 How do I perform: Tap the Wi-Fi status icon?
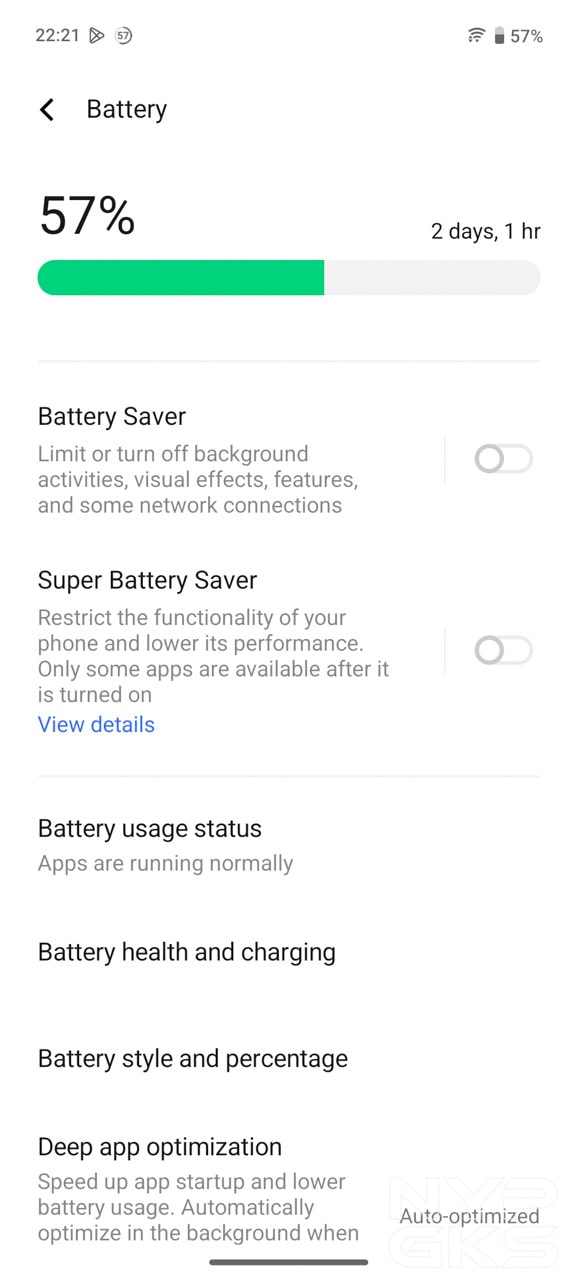tap(477, 34)
